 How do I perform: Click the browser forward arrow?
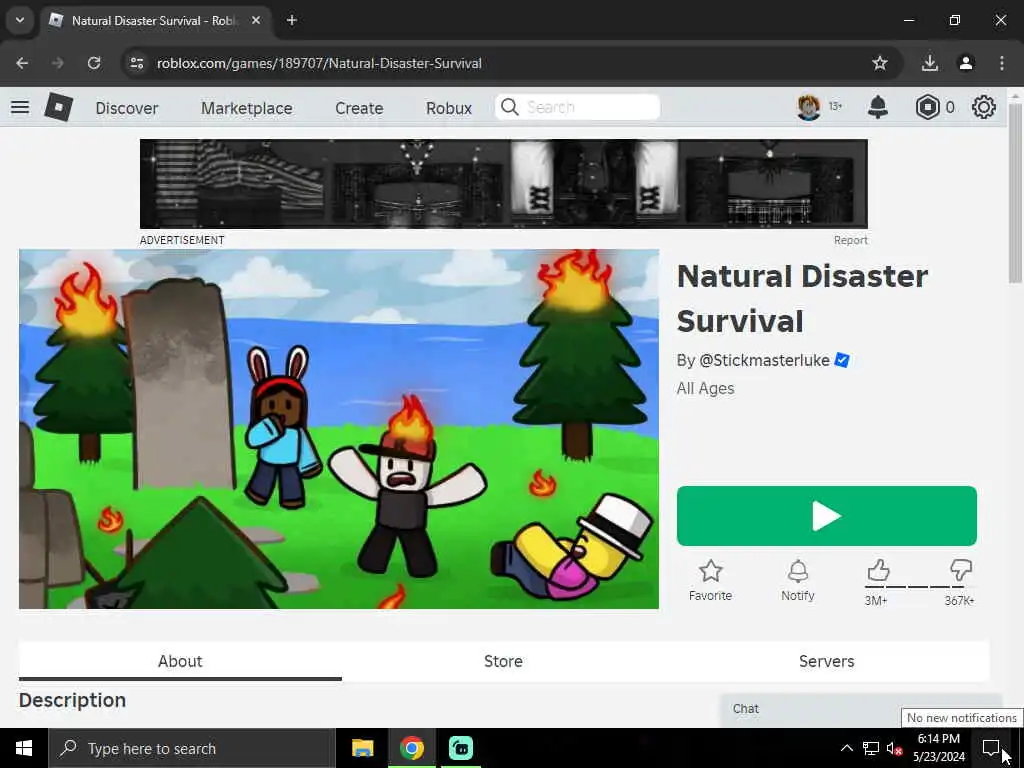tap(58, 63)
